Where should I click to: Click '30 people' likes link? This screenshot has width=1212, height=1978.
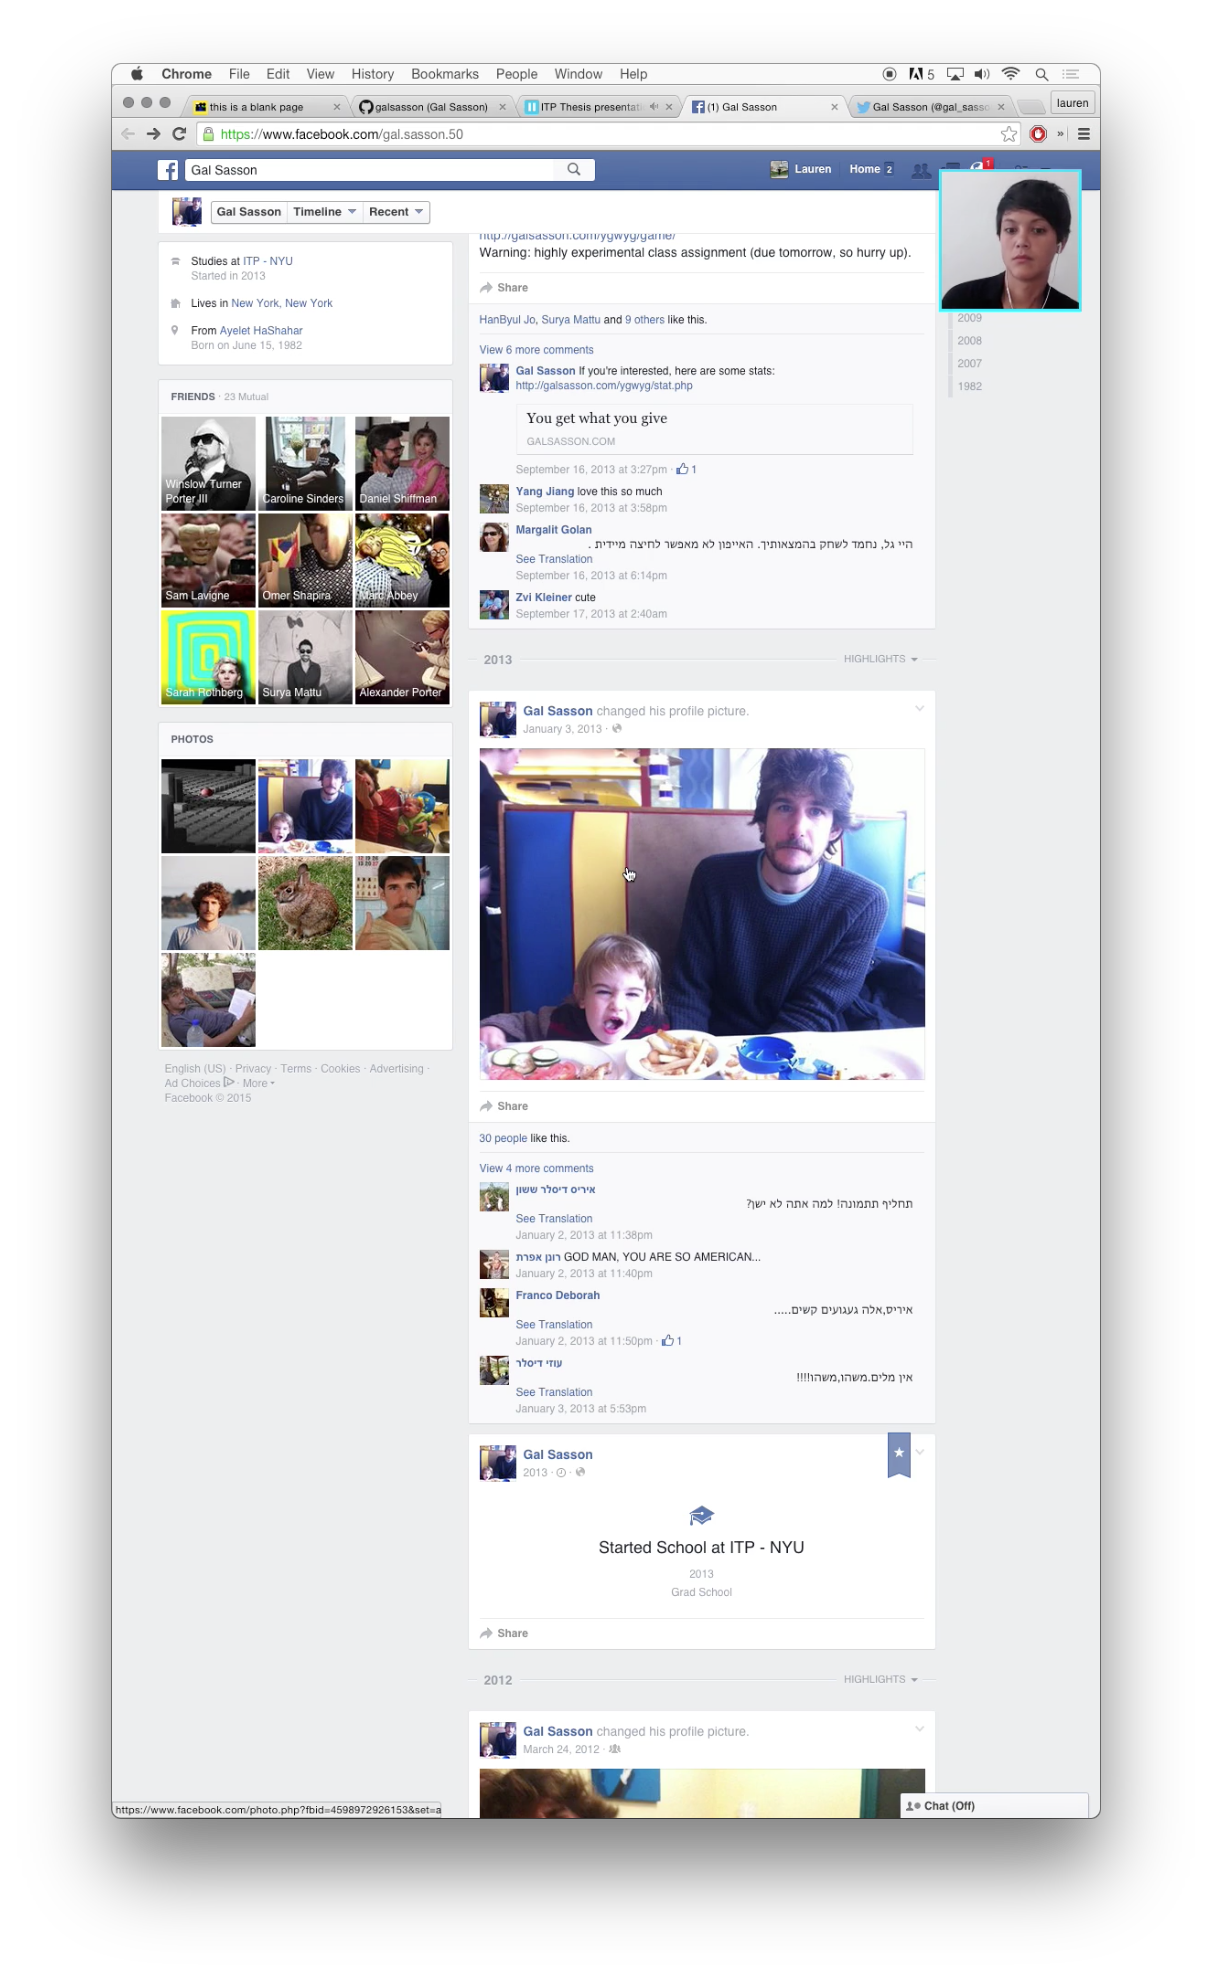503,1138
